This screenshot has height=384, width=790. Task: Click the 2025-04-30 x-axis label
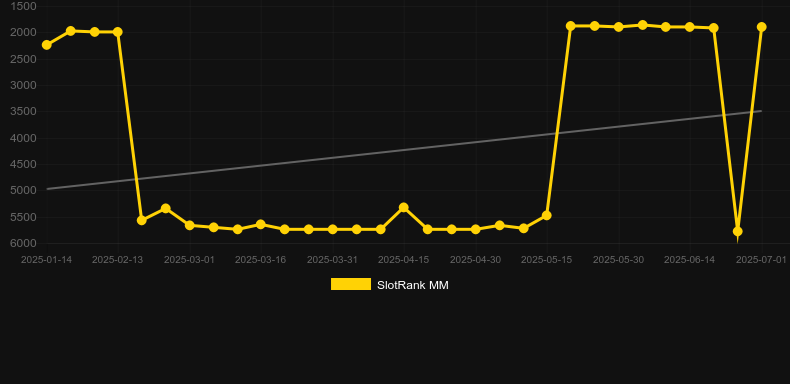(475, 260)
